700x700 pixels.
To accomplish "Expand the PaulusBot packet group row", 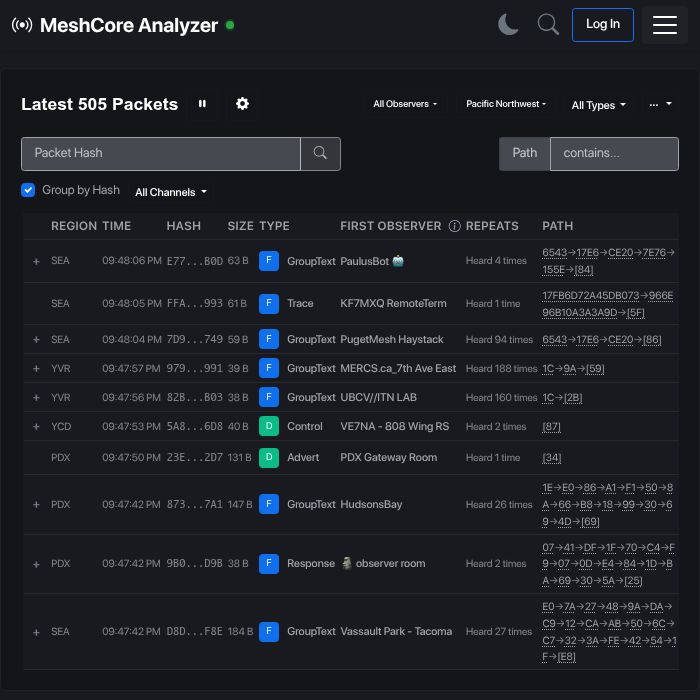I will [37, 261].
